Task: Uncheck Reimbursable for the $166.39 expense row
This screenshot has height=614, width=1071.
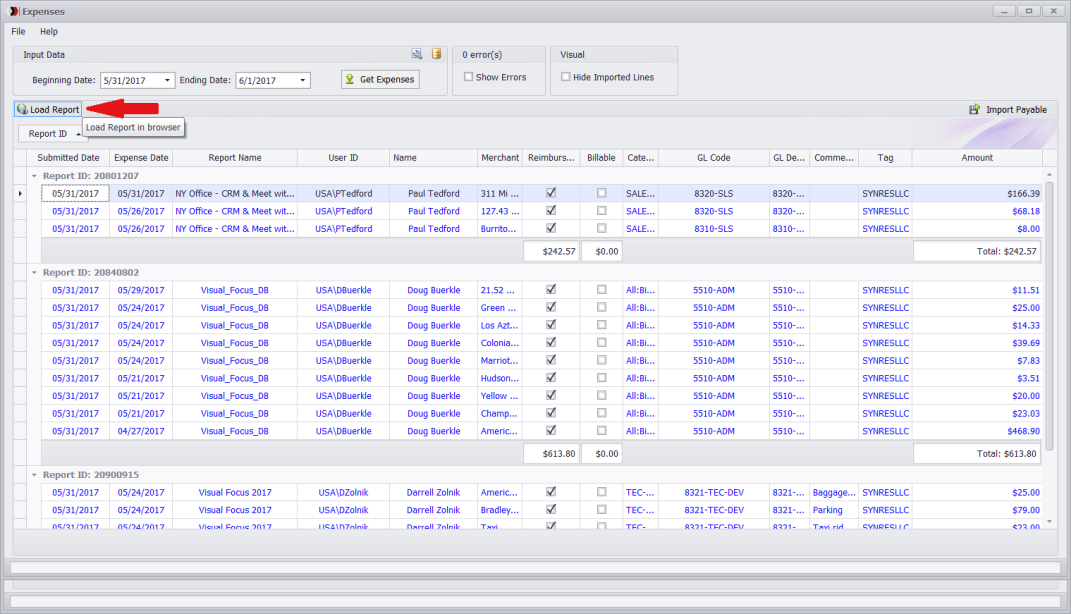Action: point(551,193)
